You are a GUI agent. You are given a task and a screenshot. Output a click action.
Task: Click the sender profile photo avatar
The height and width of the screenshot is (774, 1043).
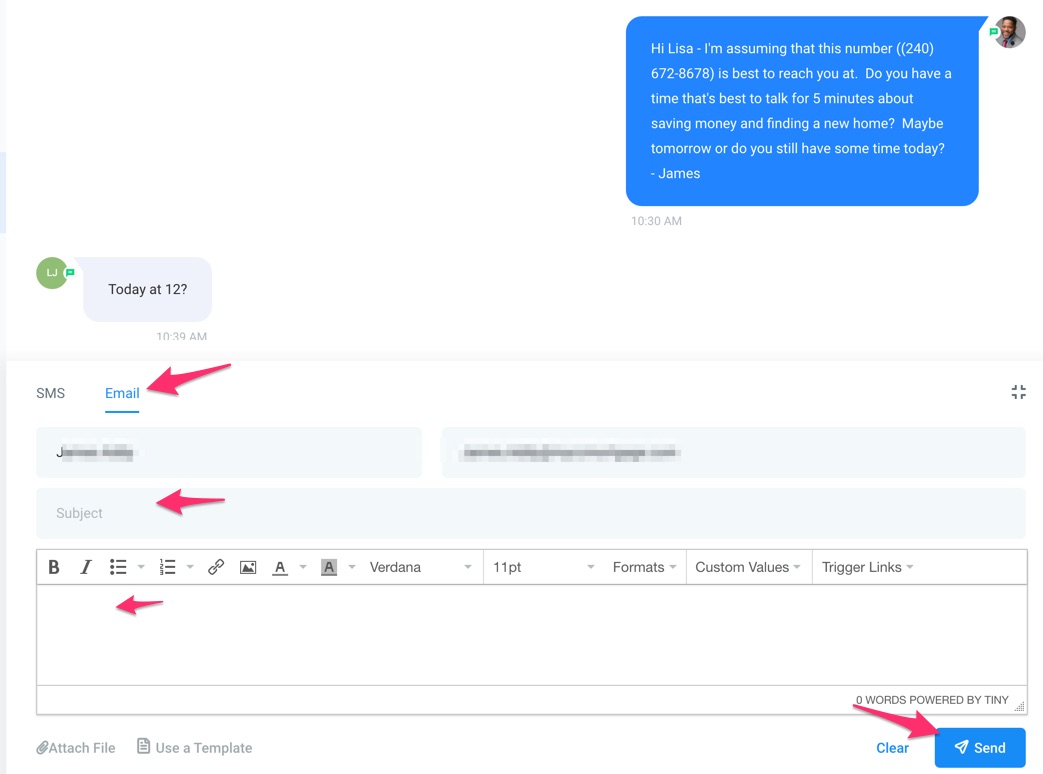pos(1009,32)
